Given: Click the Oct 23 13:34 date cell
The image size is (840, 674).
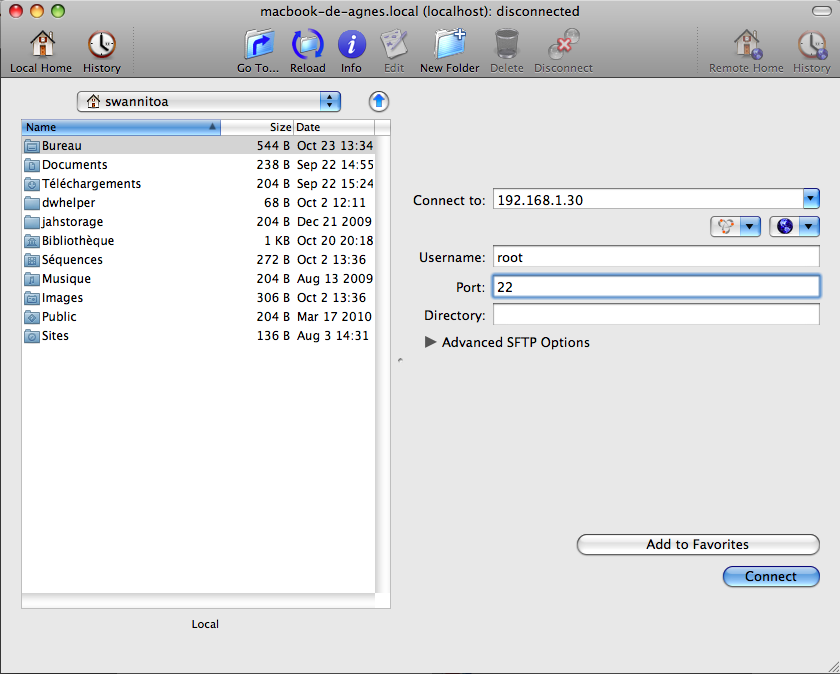Looking at the screenshot, I should click(x=335, y=146).
